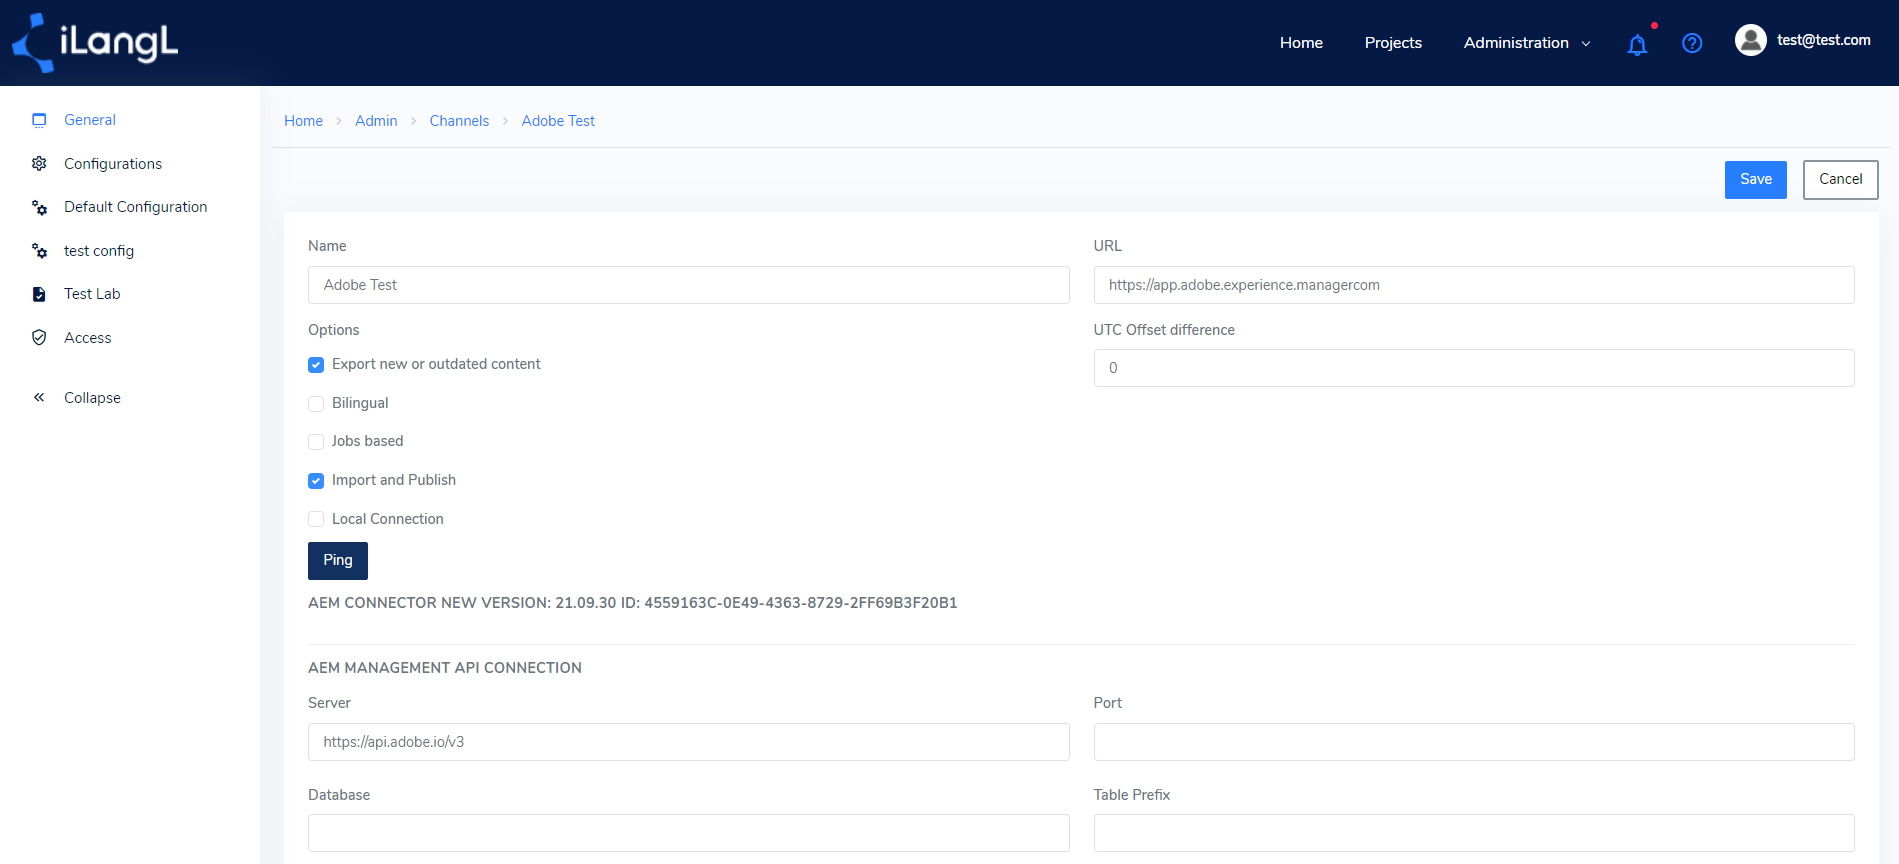Focus the Port input field

click(x=1474, y=742)
